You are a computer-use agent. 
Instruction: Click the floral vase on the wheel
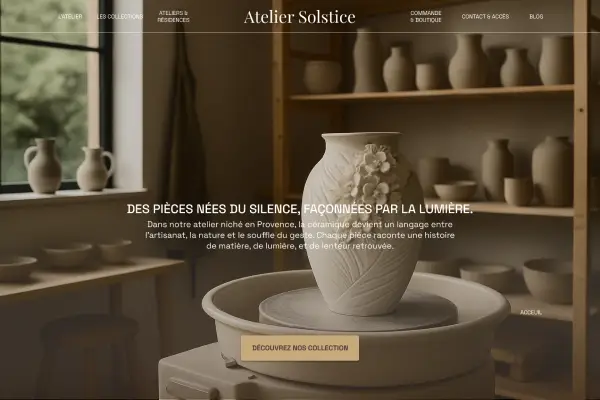tap(363, 224)
